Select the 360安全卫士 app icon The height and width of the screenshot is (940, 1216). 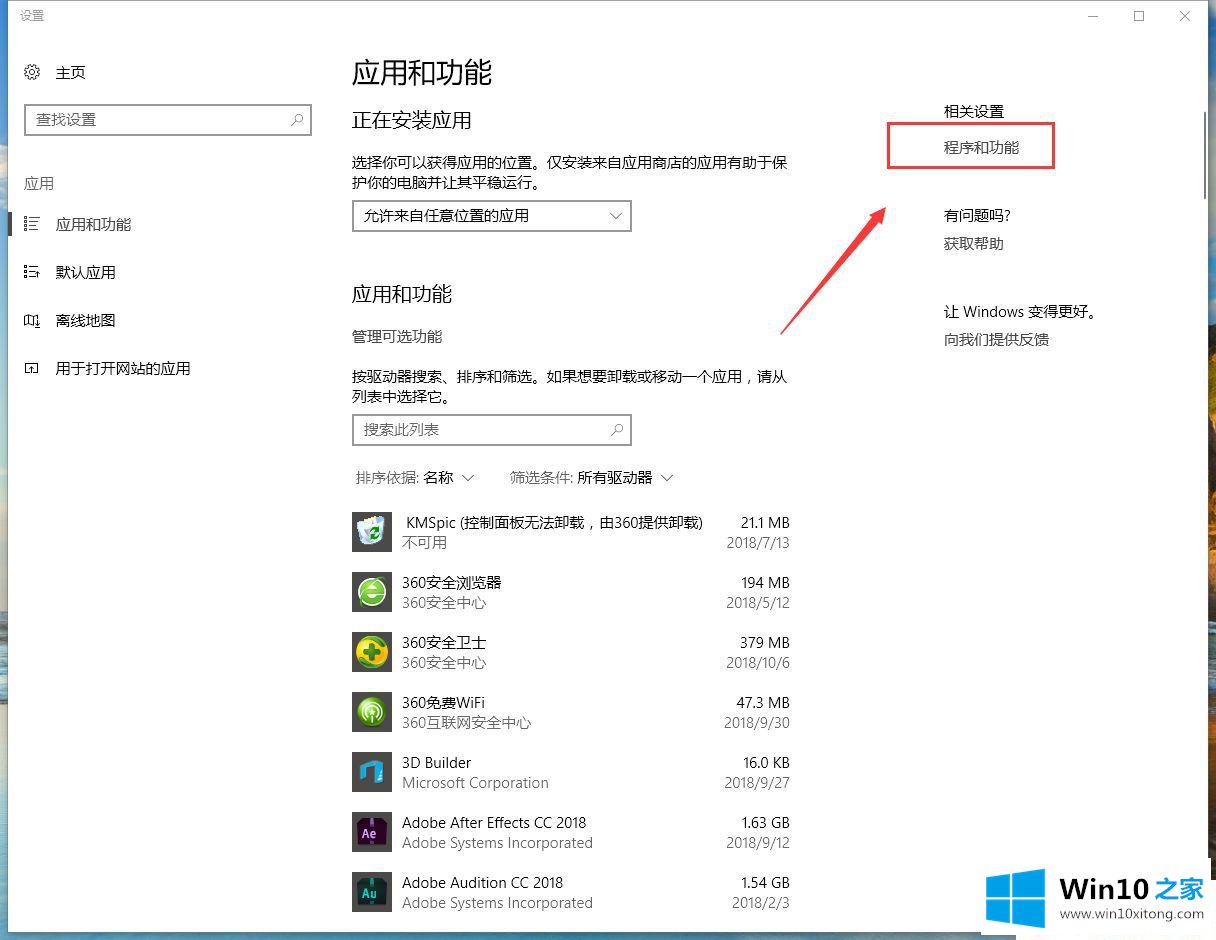pos(372,652)
